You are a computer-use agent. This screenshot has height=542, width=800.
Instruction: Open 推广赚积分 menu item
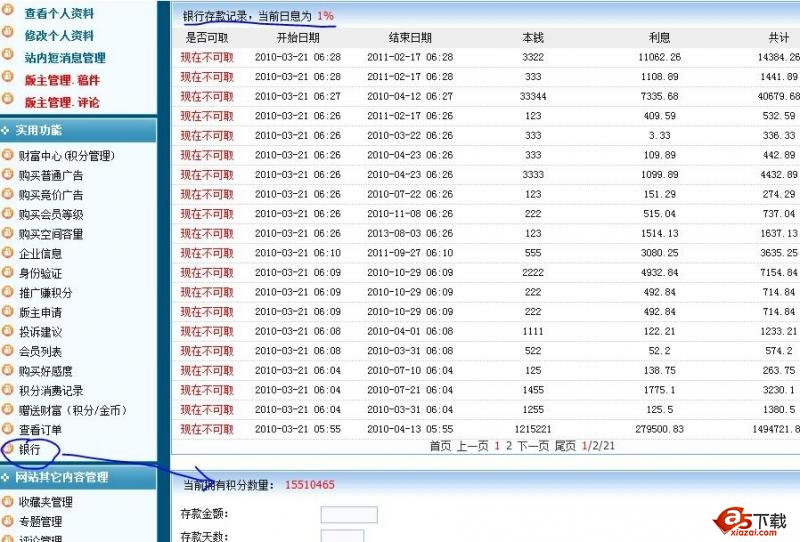pos(45,293)
